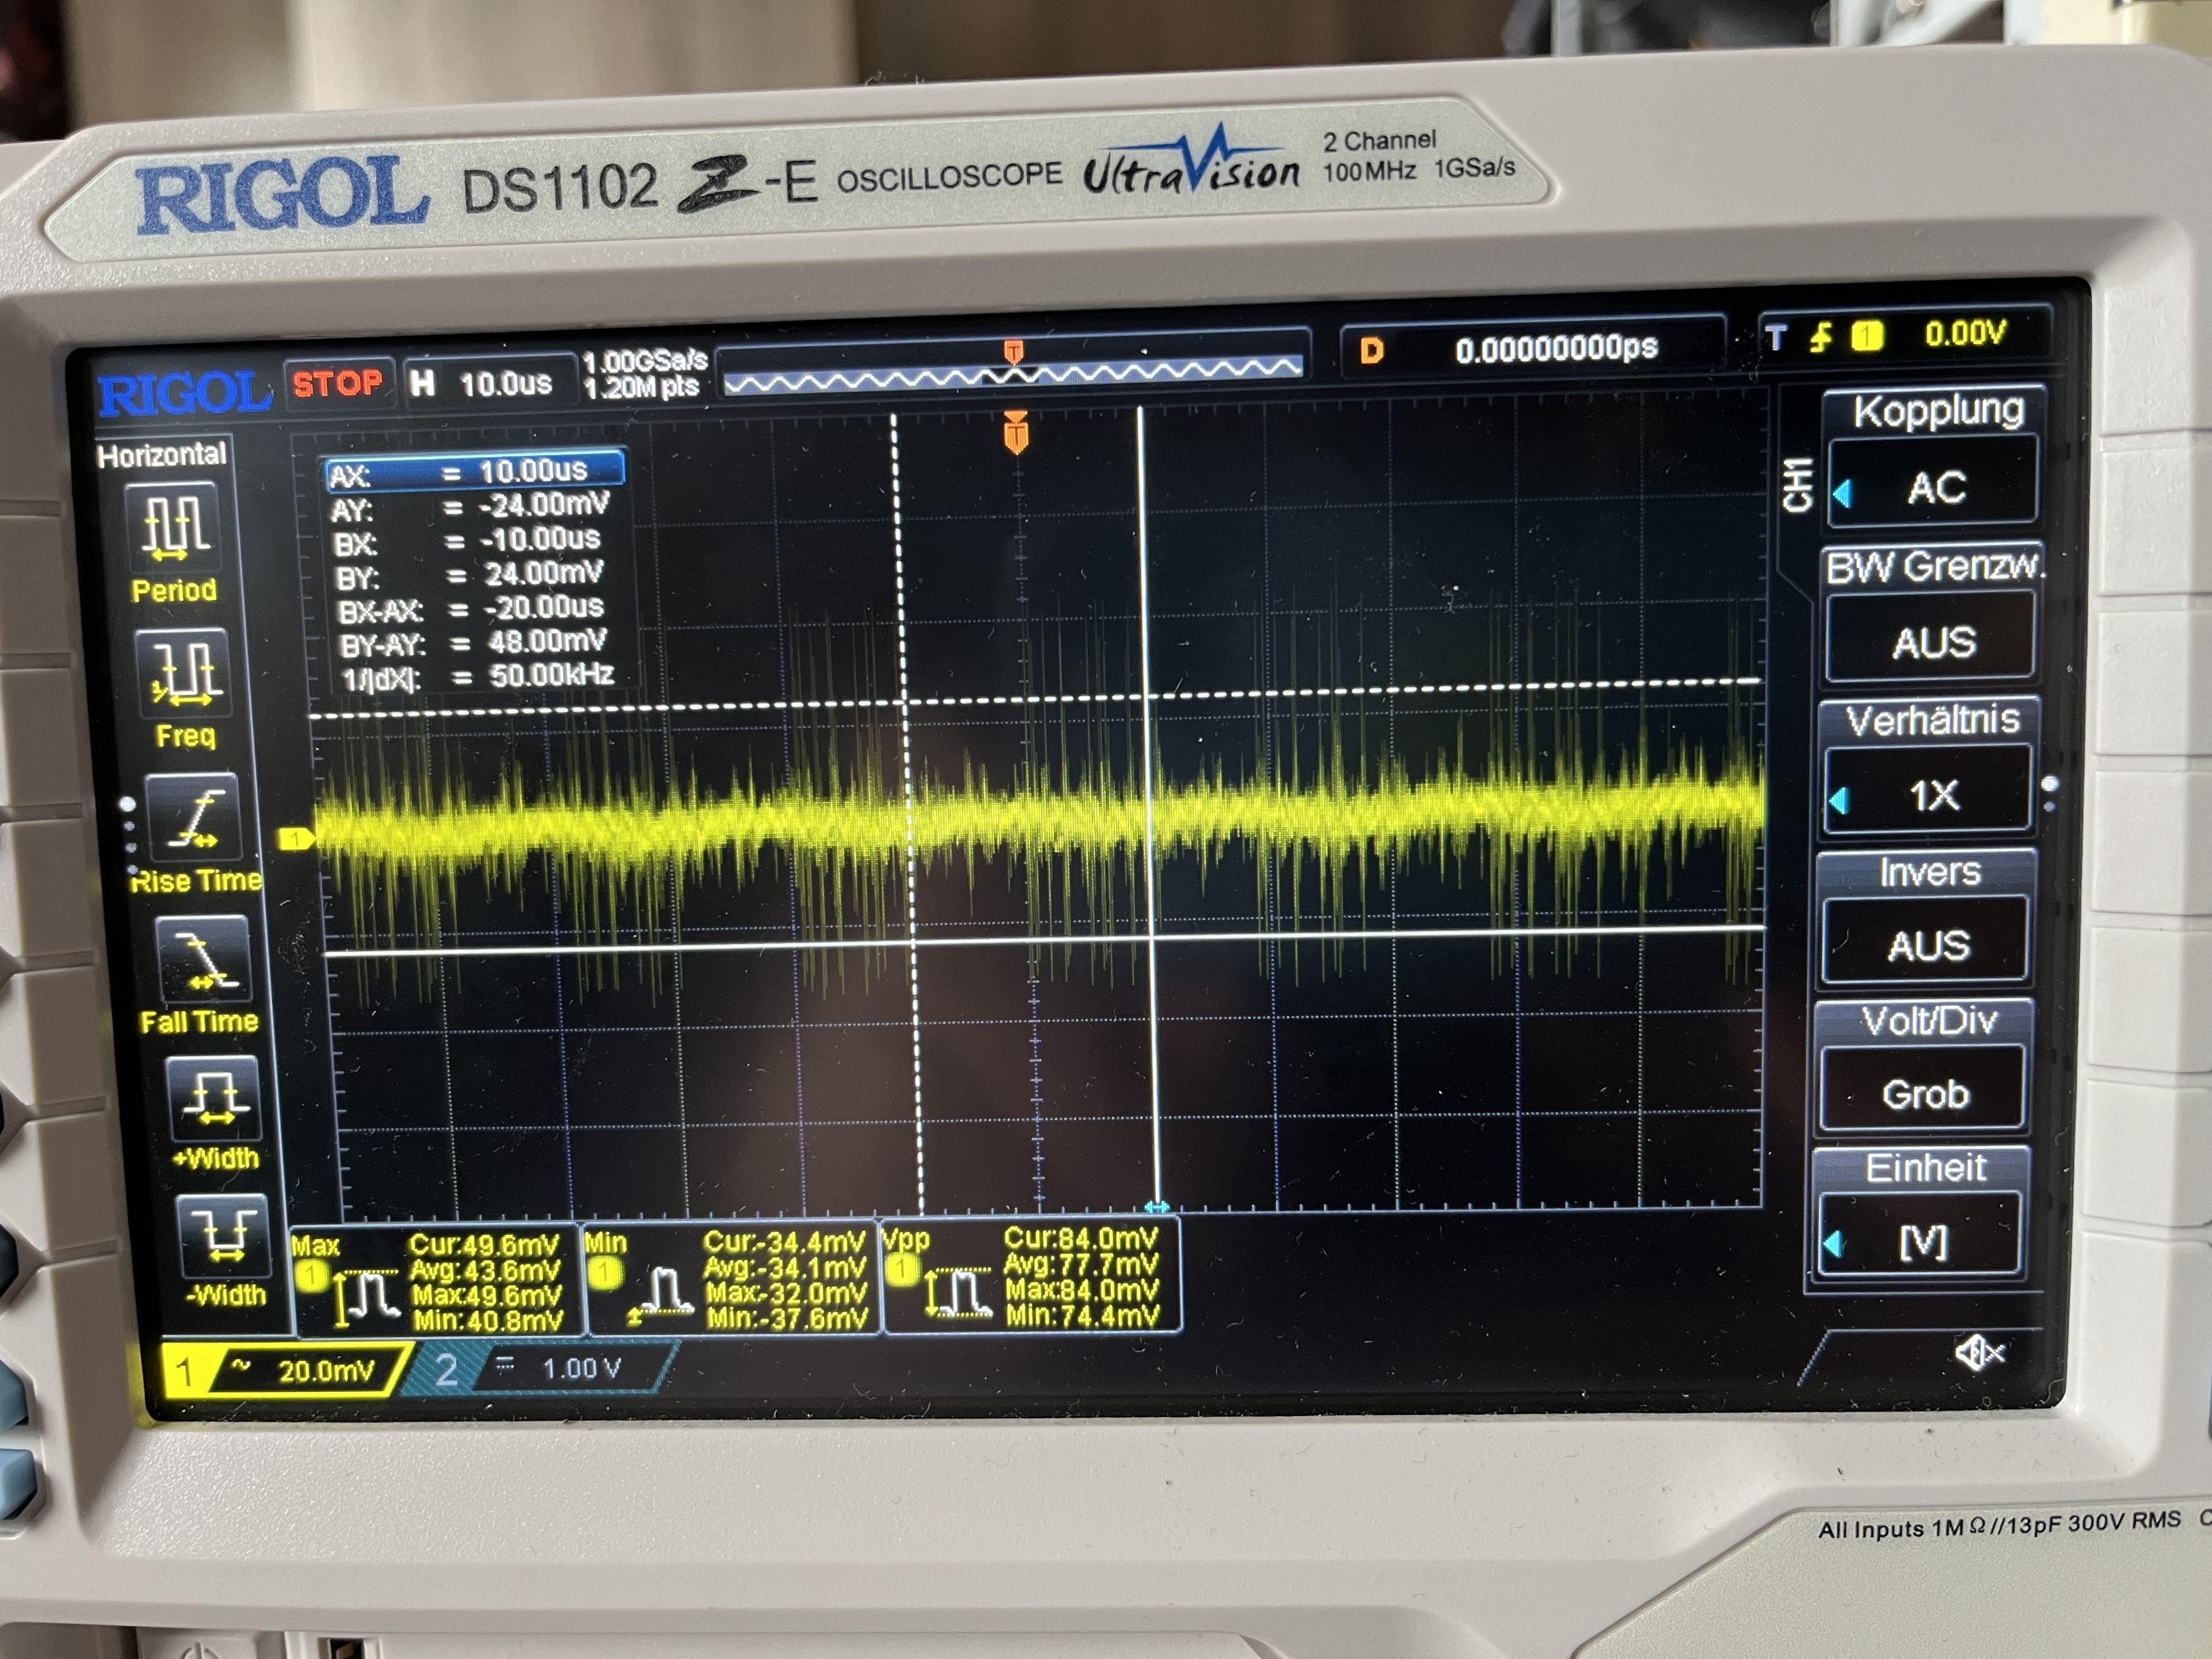The width and height of the screenshot is (2212, 1659).
Task: Select the highlighted AX cursor value field
Action: point(475,470)
